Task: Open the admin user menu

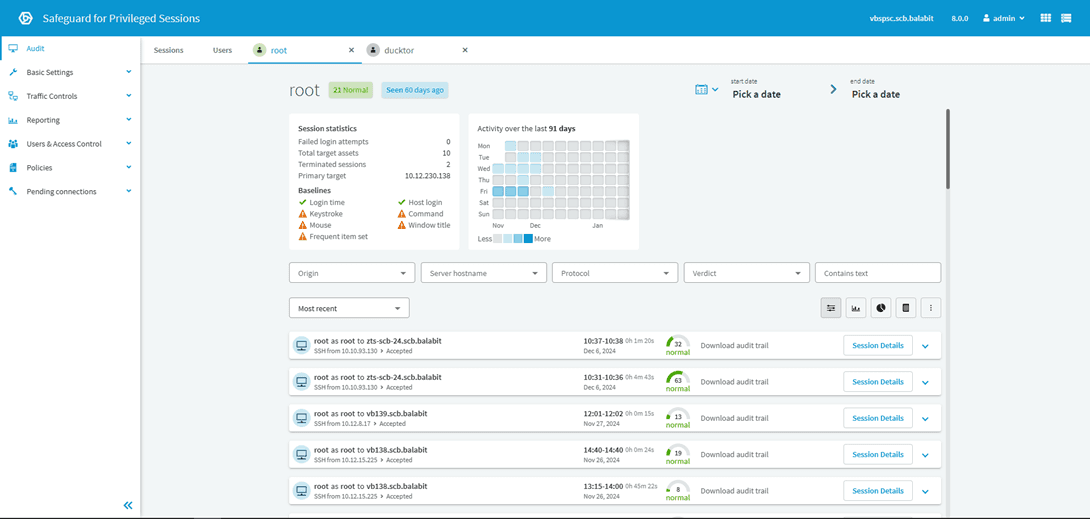Action: [x=1004, y=19]
